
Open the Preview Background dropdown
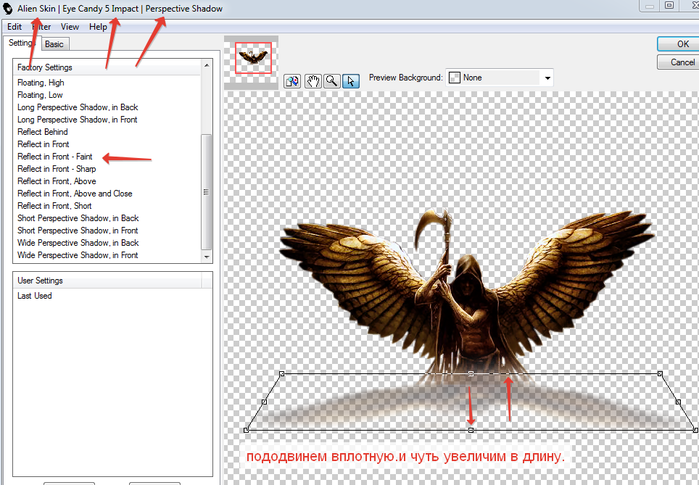click(x=500, y=78)
